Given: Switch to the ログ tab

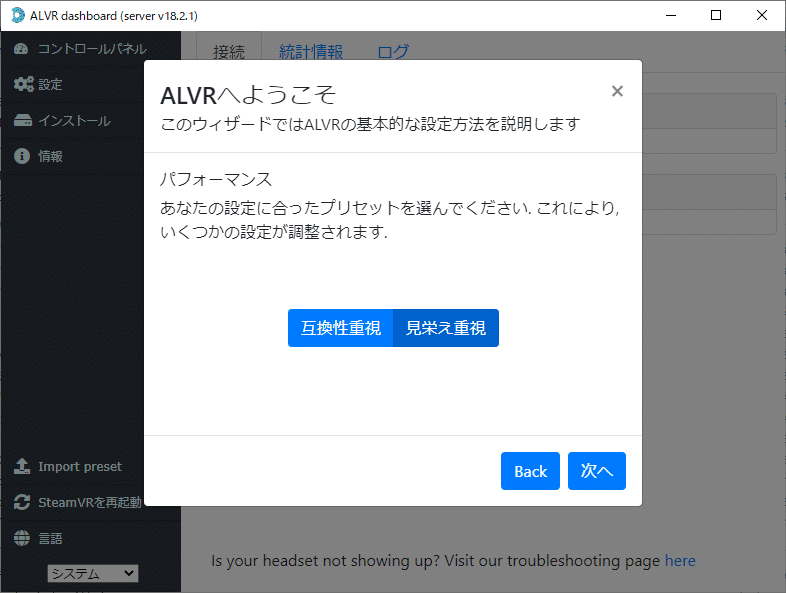Looking at the screenshot, I should 393,52.
